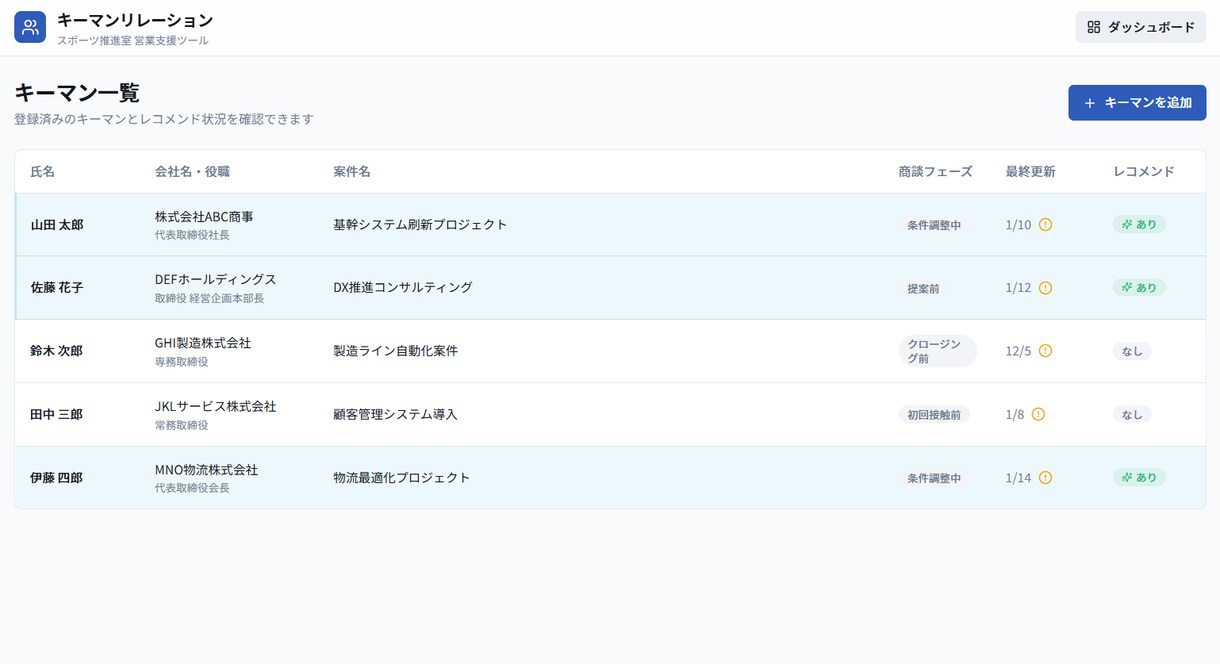The height and width of the screenshot is (664, 1220).
Task: Click 提案前 phase badge
Action: tap(923, 288)
